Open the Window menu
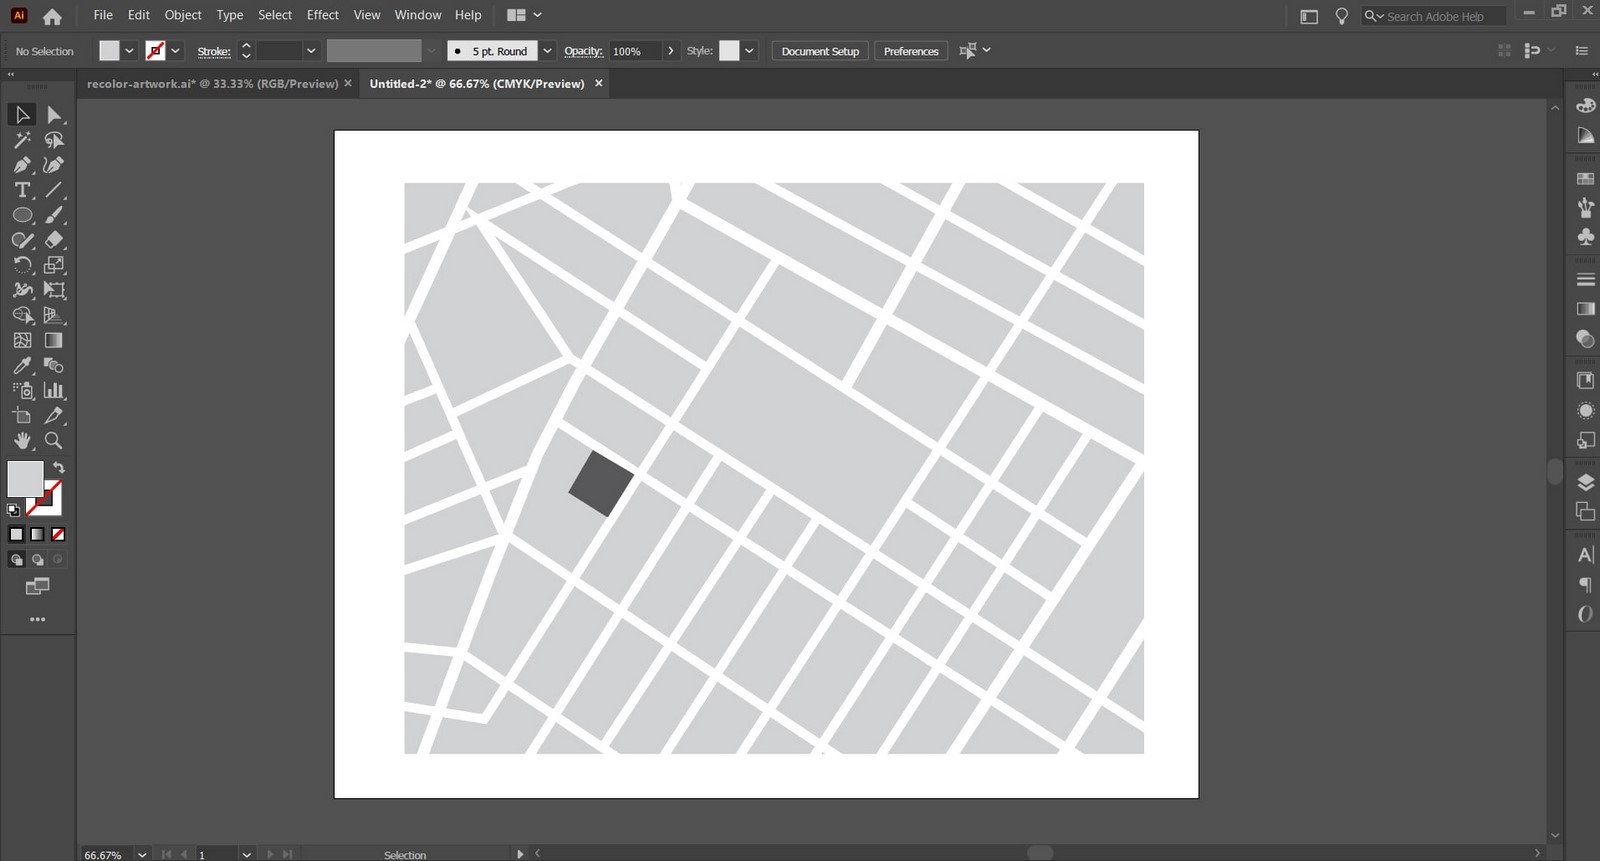Viewport: 1600px width, 861px height. pyautogui.click(x=418, y=15)
